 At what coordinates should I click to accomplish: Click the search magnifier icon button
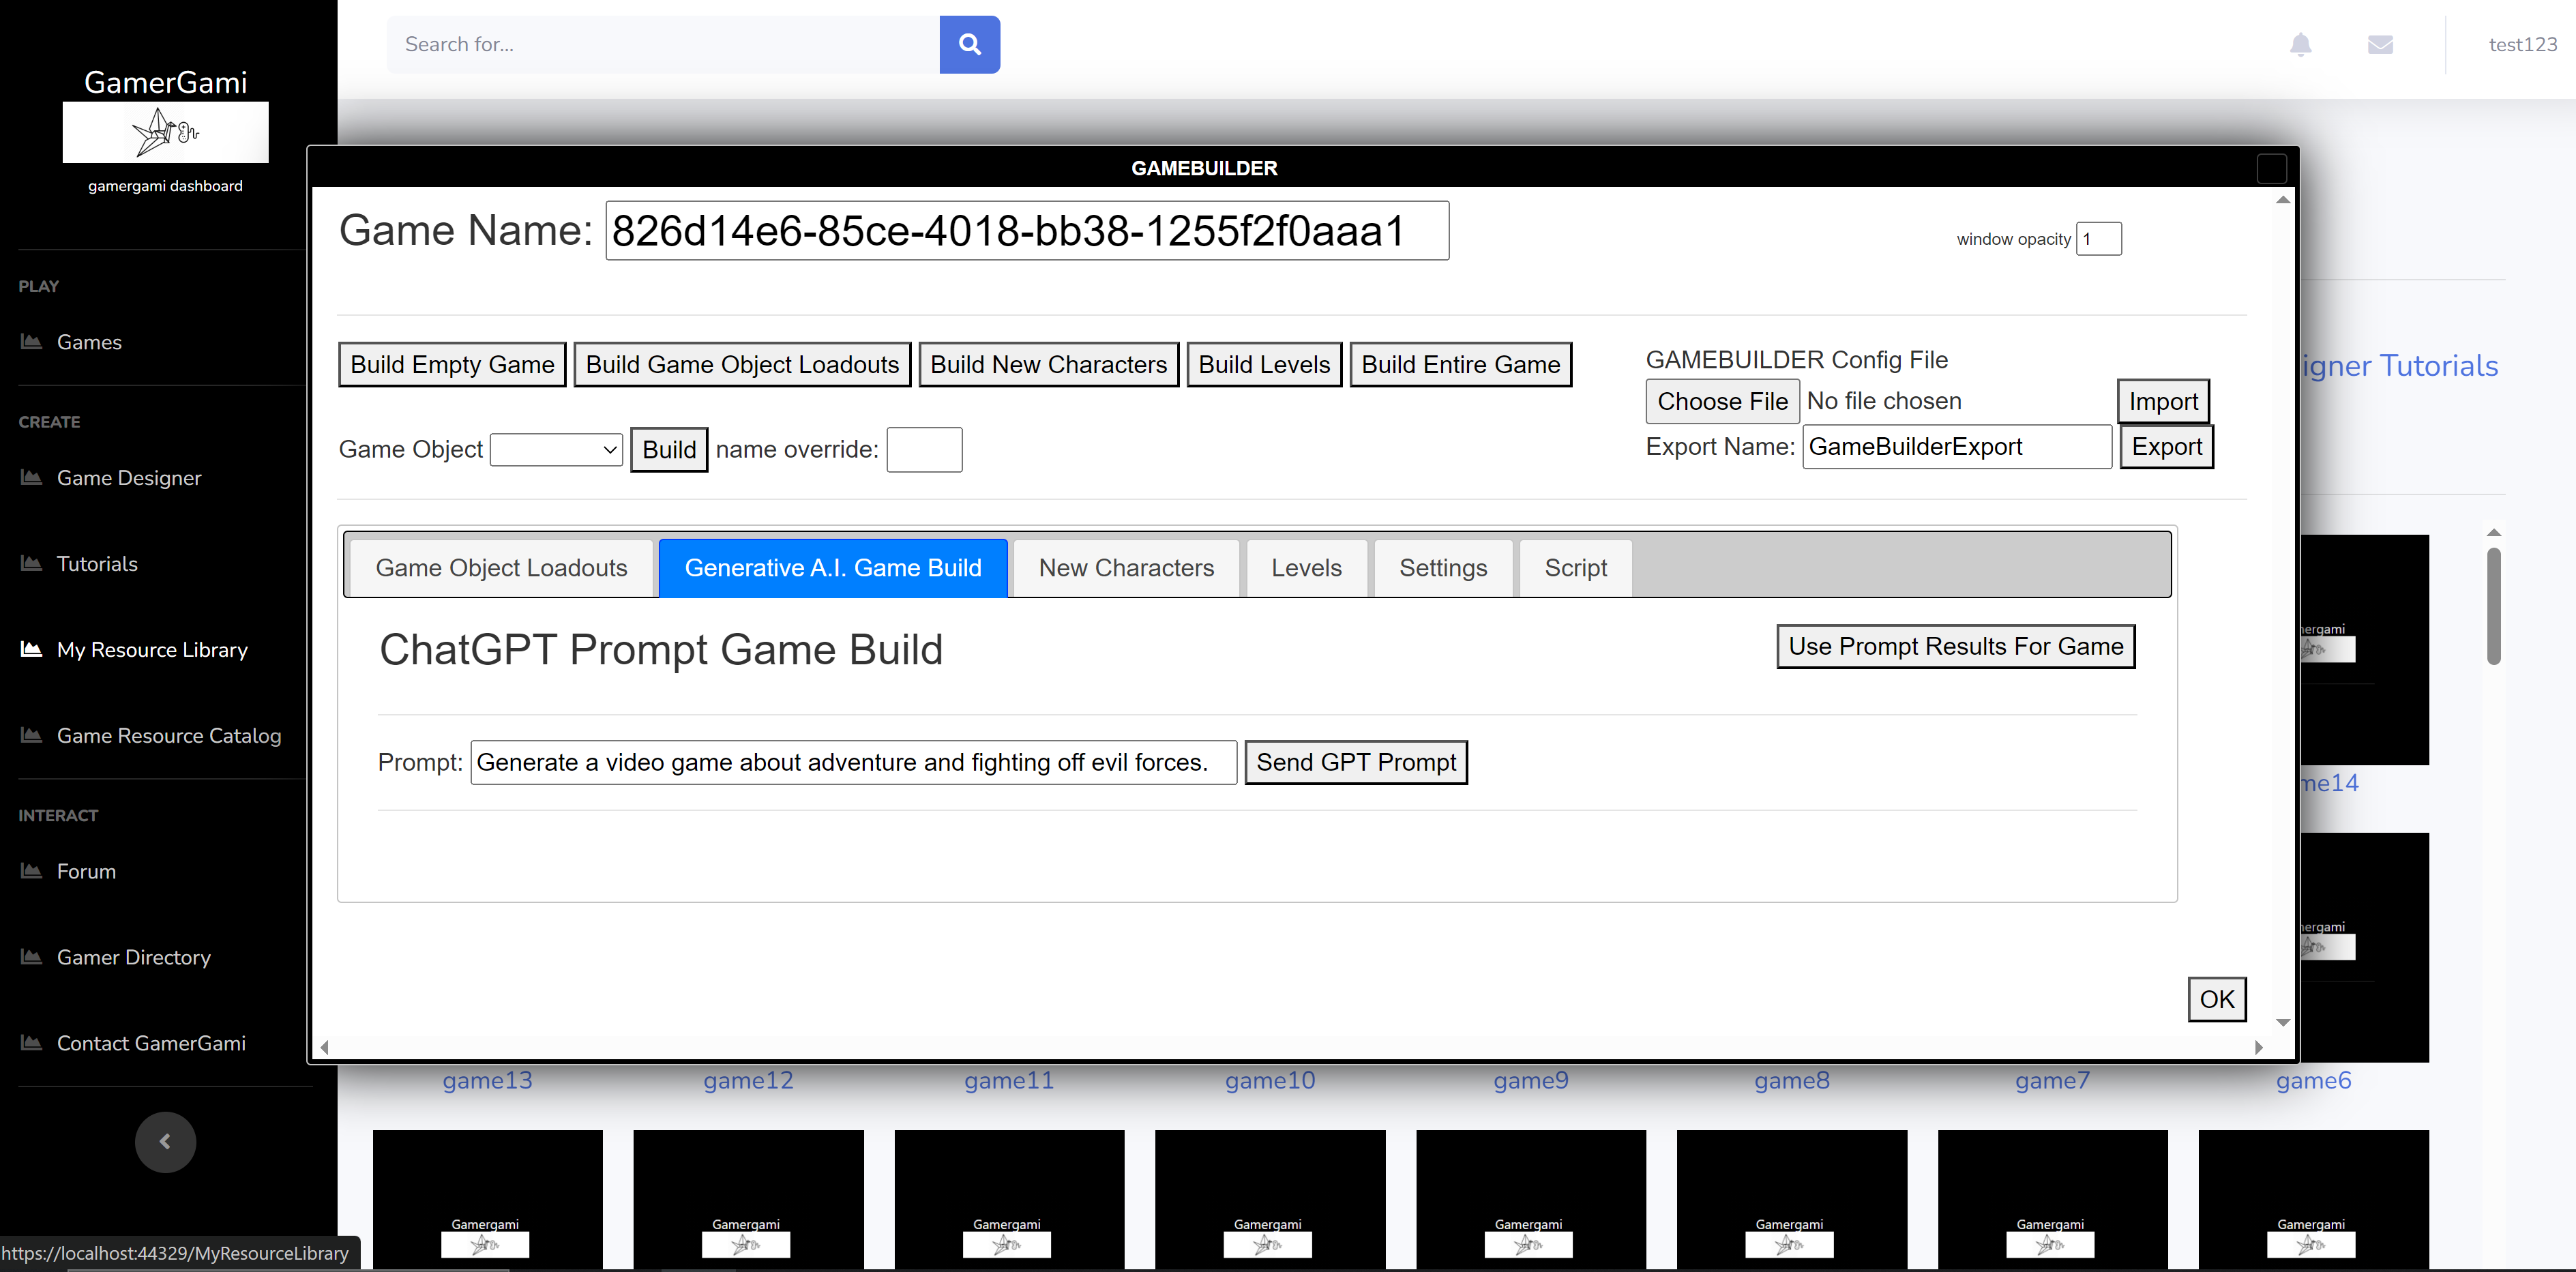(x=969, y=44)
